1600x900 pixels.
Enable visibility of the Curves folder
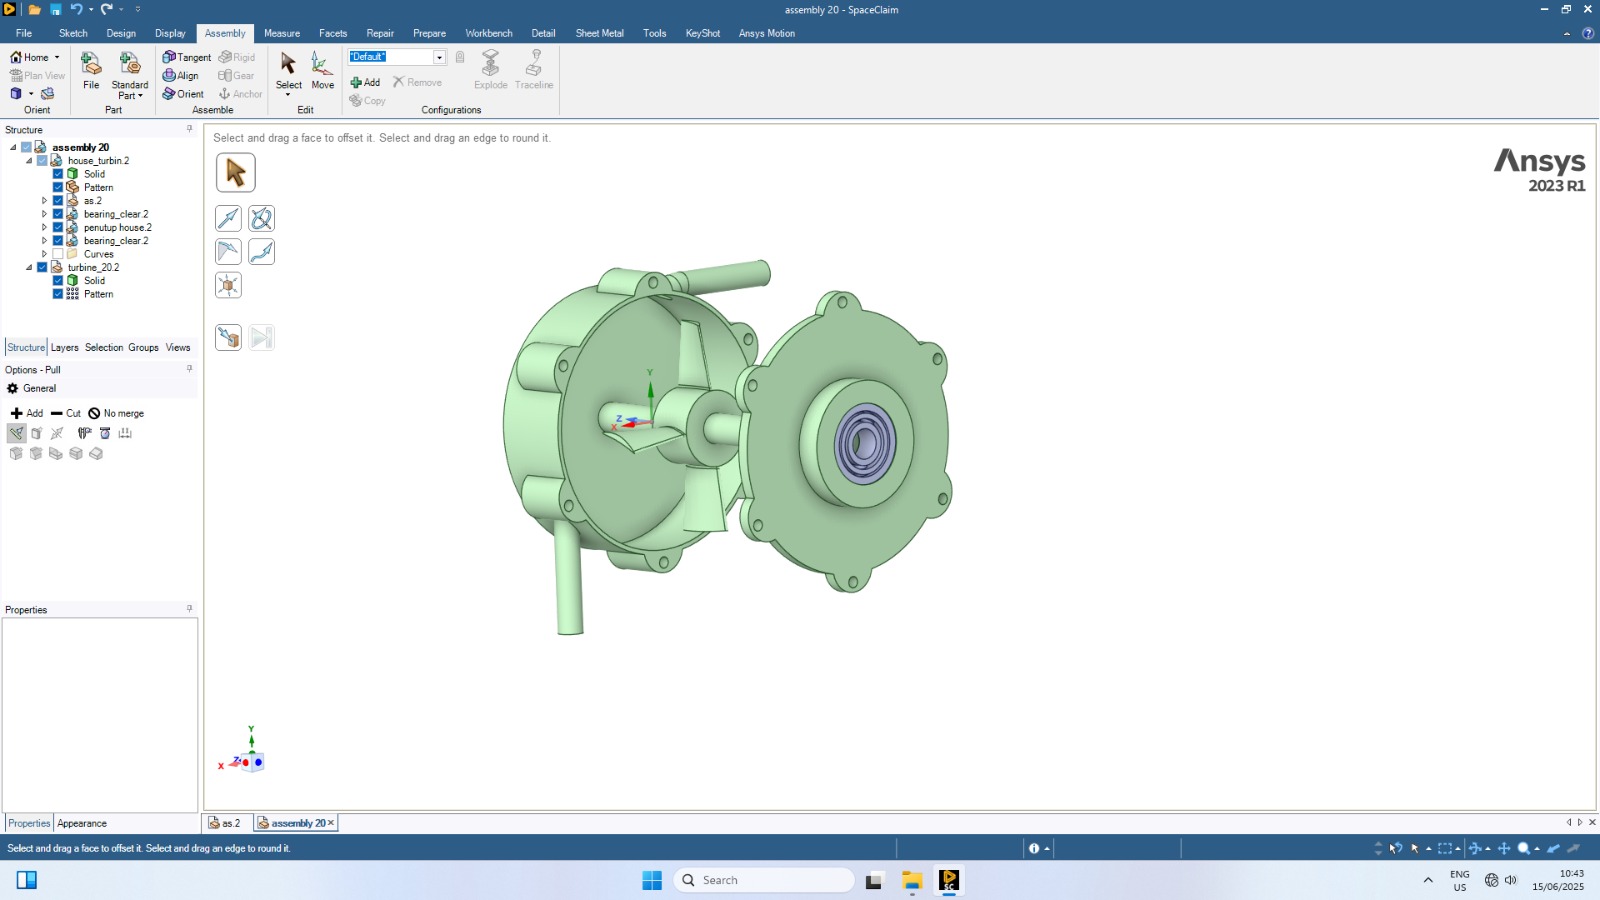pos(58,254)
